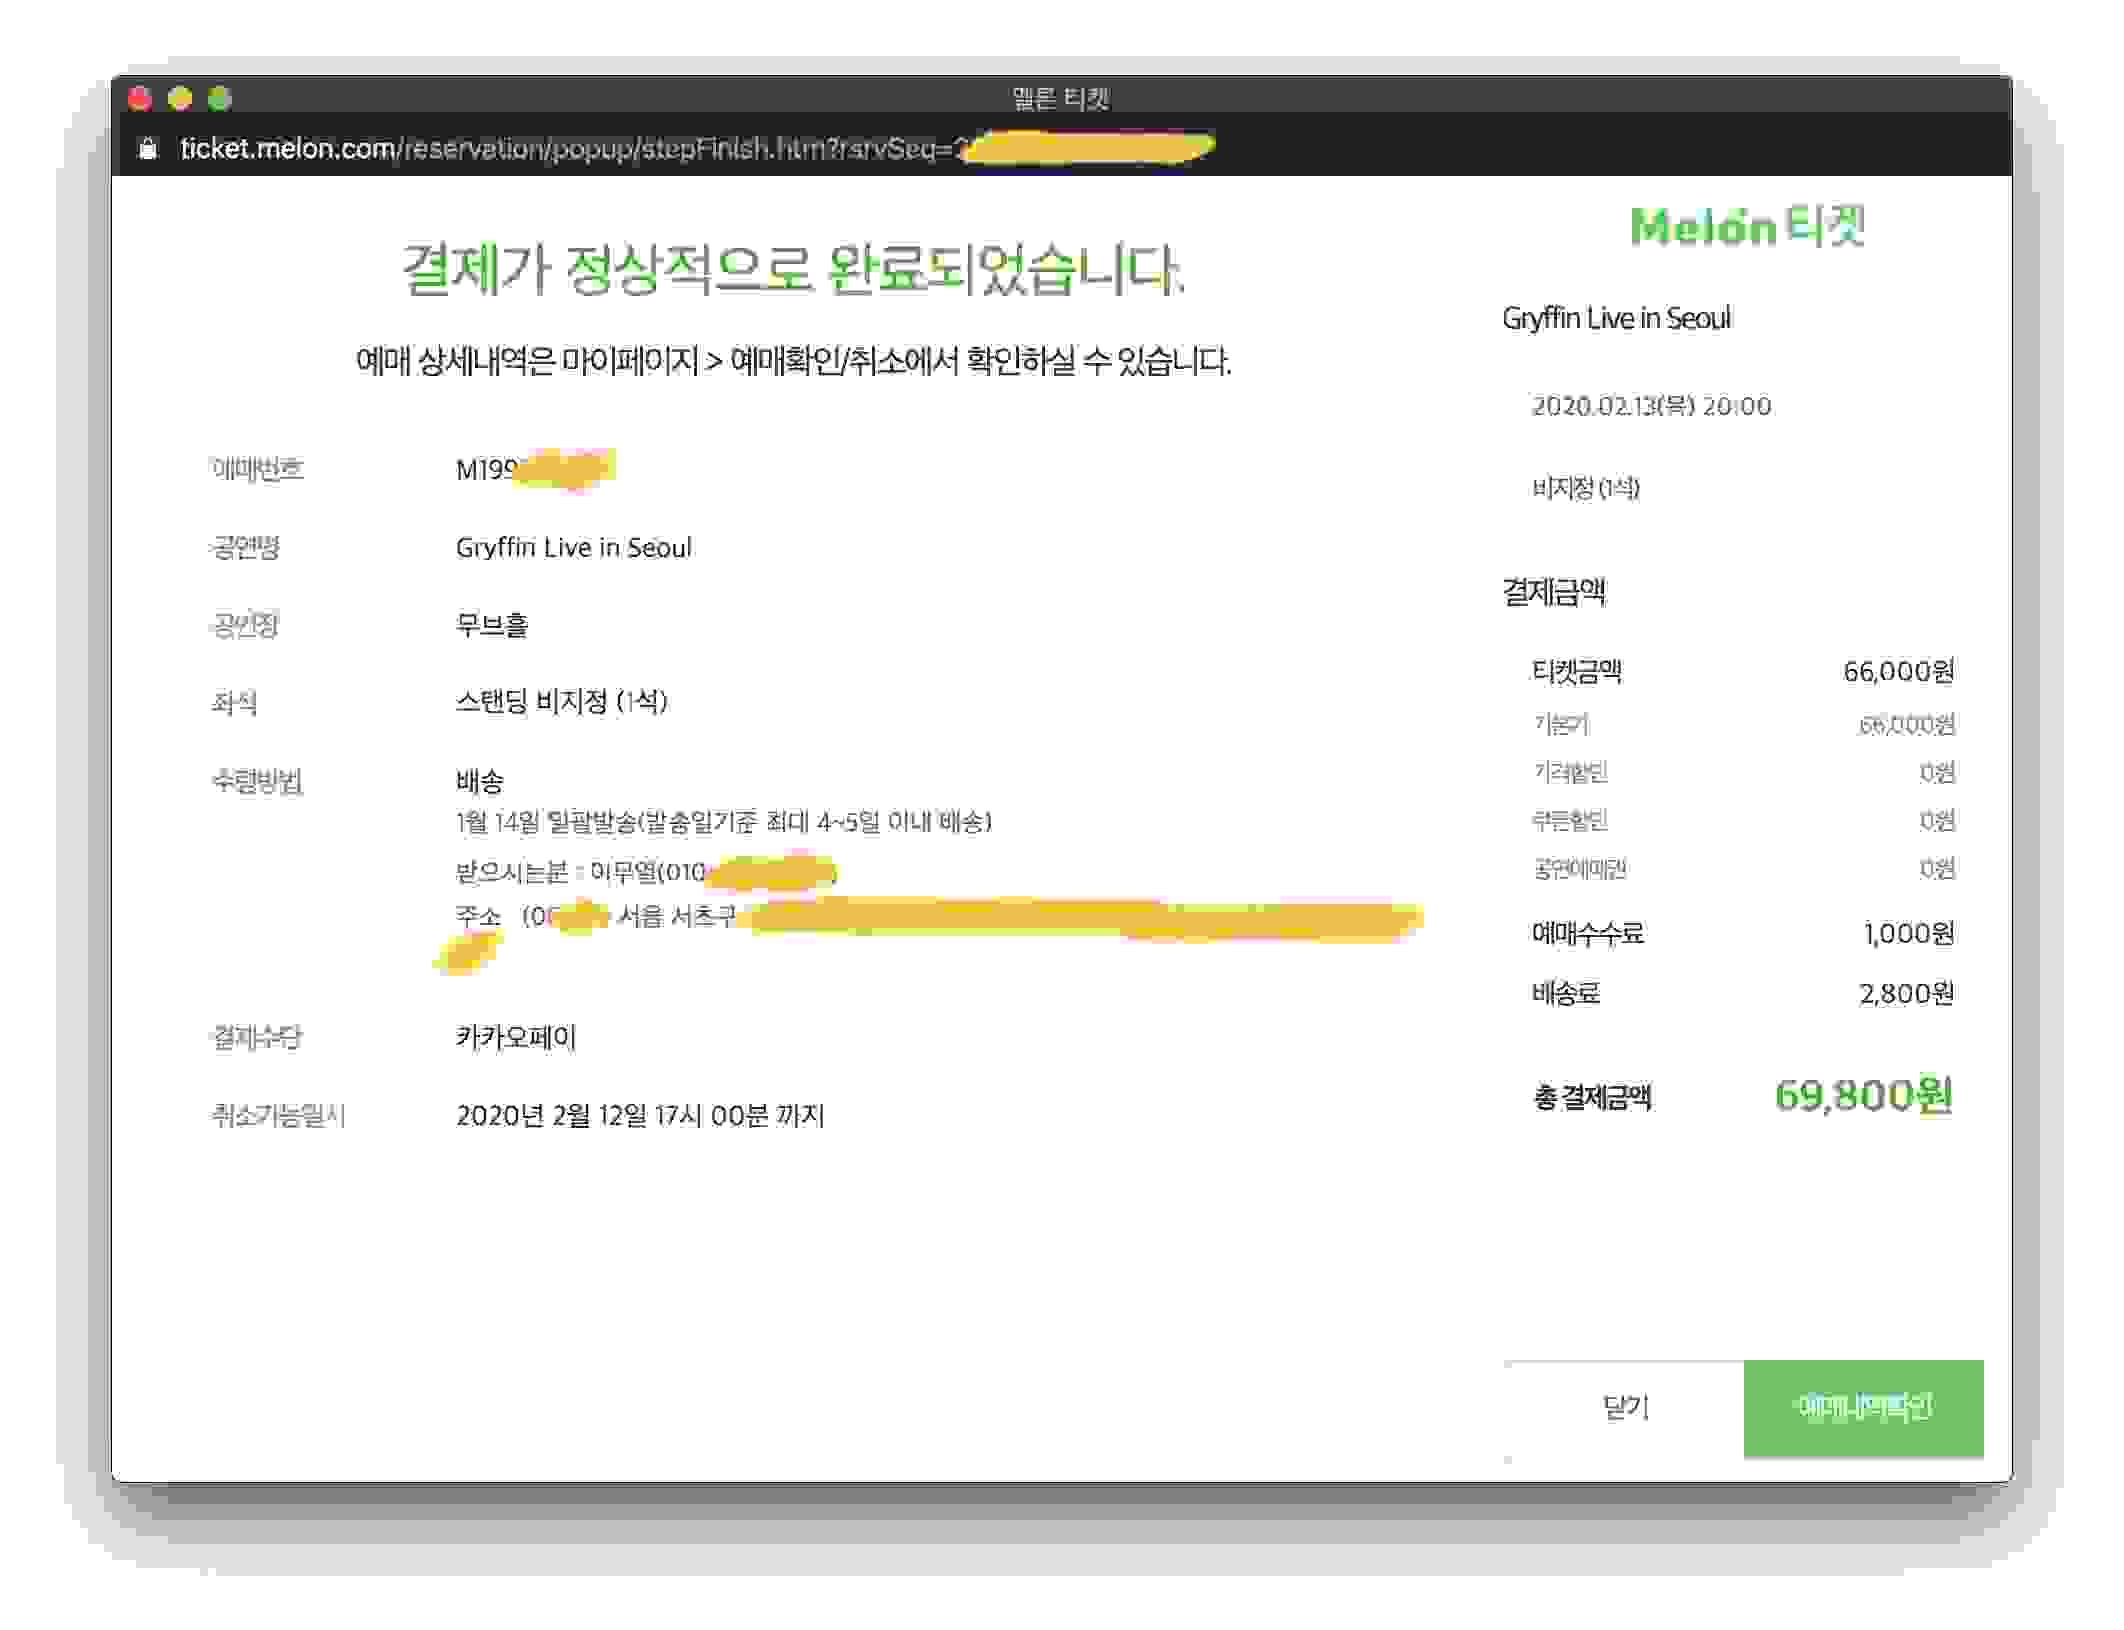Click the yellow minimize window button
This screenshot has height=1630, width=2124.
point(180,98)
